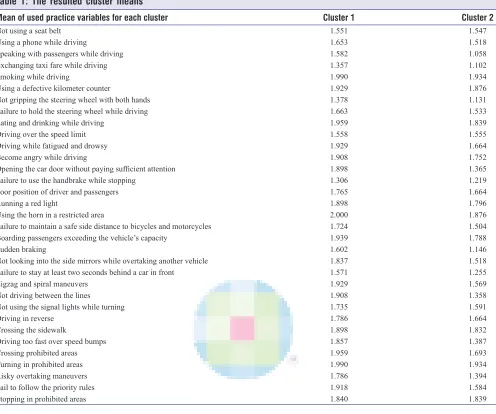Screen dimensions: 496x414
Task: Select Cluster 1 value 1.378 for steering grip
Action: click(339, 100)
